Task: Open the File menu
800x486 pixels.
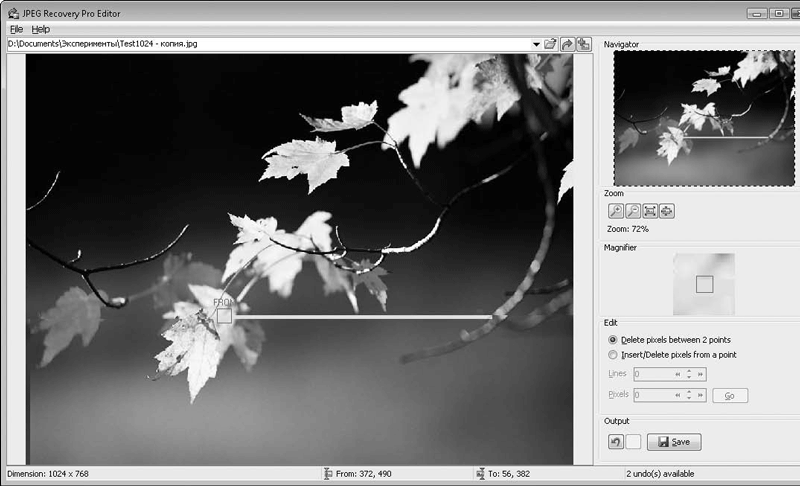Action: click(16, 30)
